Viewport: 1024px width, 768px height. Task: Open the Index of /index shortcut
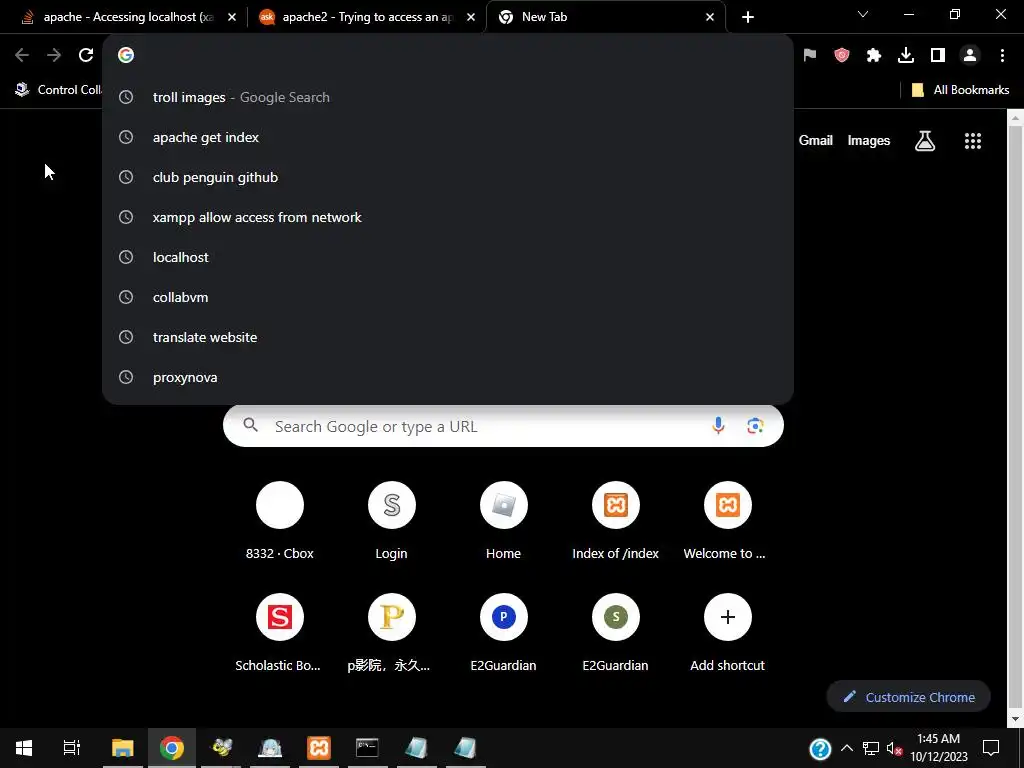(x=616, y=522)
